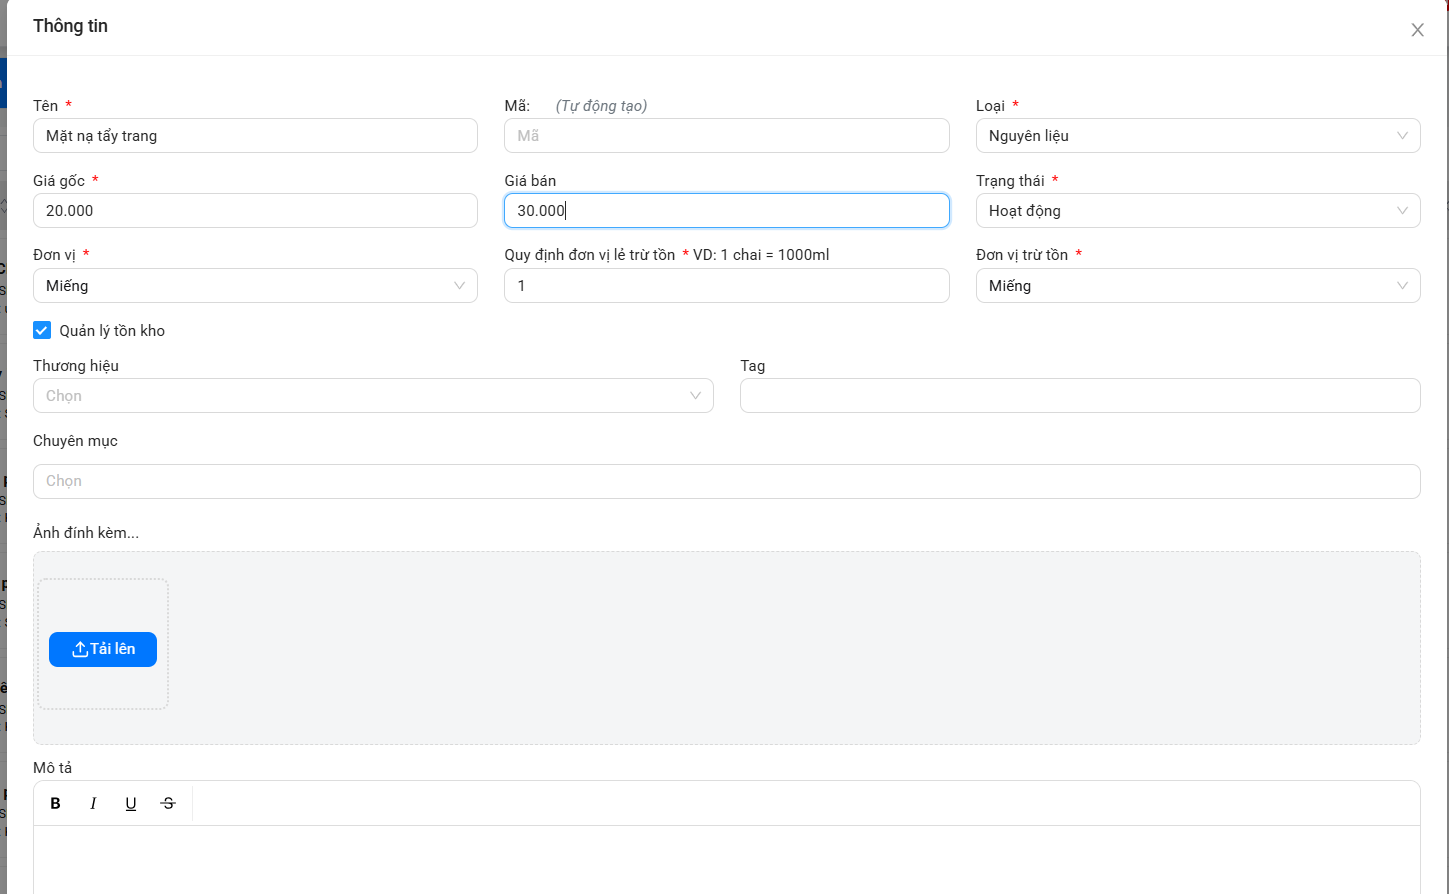Click the Giá gốc price field
The width and height of the screenshot is (1449, 894).
255,211
